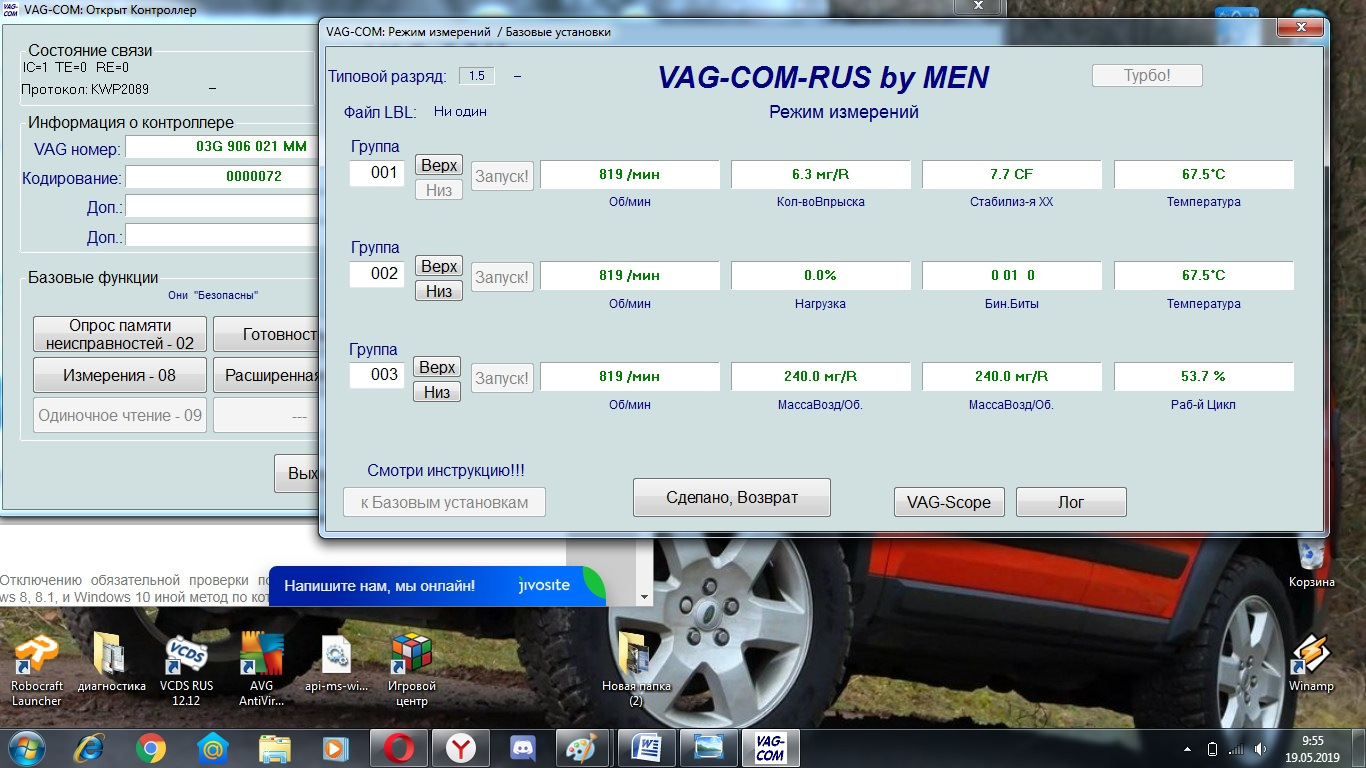Click Запуск! button for group 003
The image size is (1366, 768).
pyautogui.click(x=502, y=378)
